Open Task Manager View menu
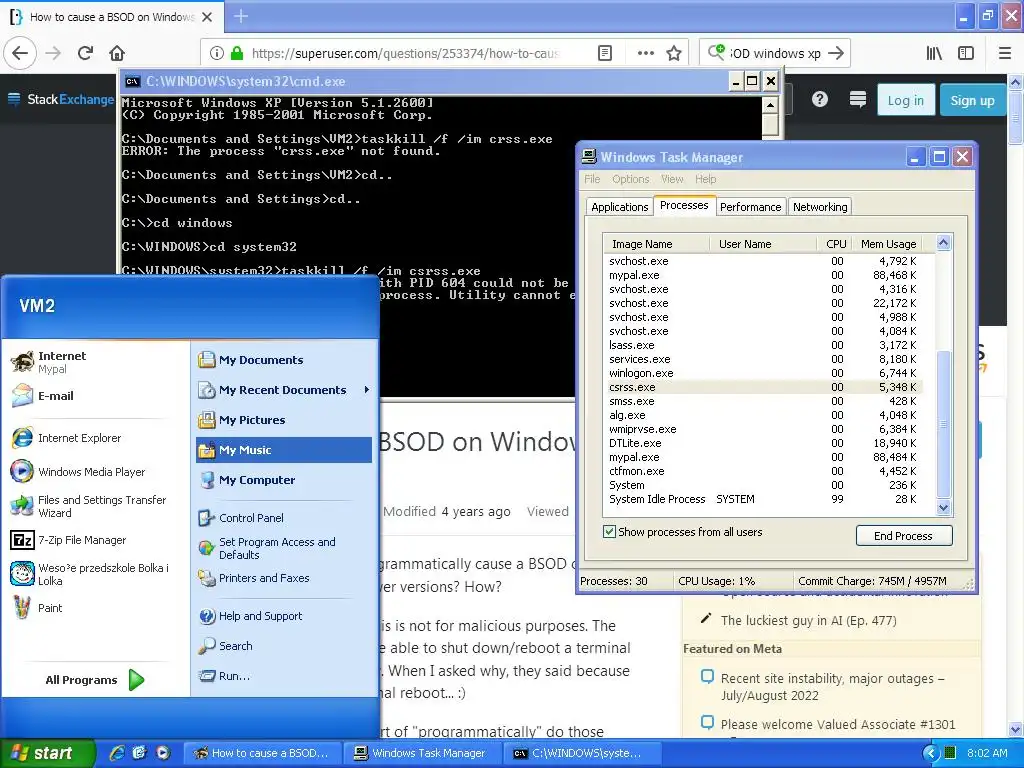This screenshot has width=1024, height=768. [672, 179]
